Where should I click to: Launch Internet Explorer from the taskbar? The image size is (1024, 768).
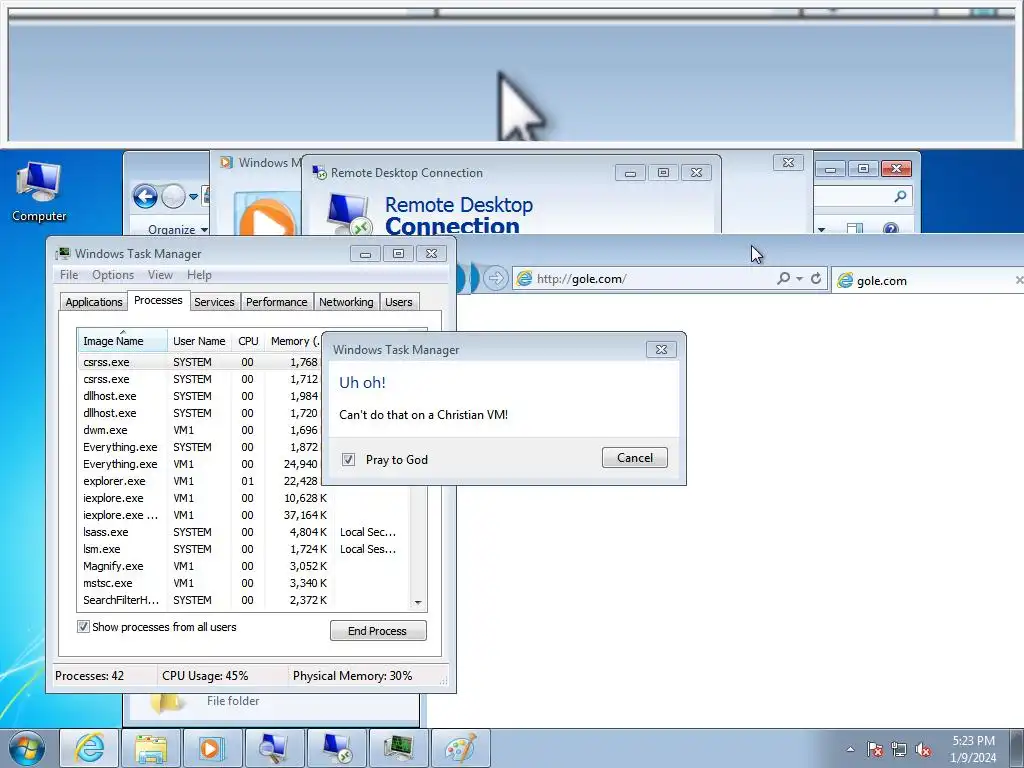(89, 748)
